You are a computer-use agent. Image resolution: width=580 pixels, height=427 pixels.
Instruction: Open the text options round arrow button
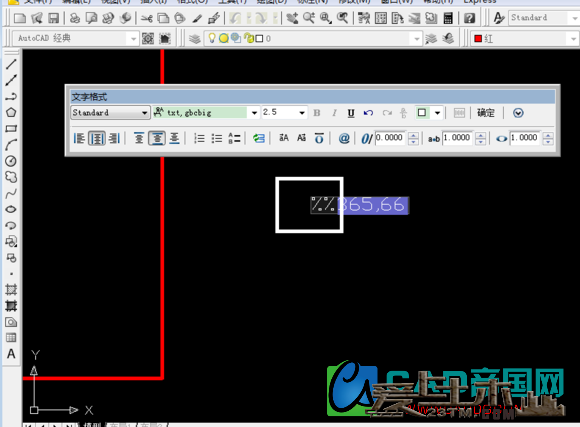click(518, 113)
